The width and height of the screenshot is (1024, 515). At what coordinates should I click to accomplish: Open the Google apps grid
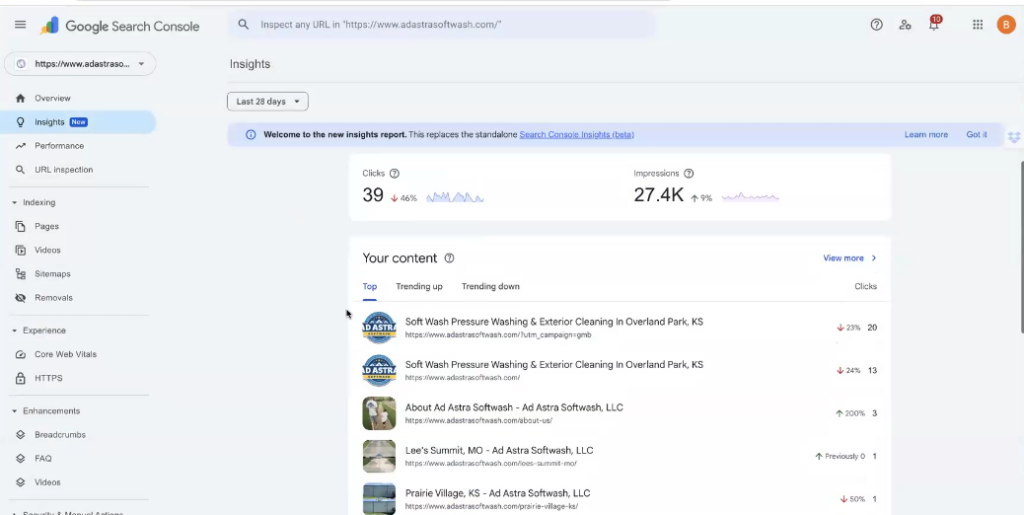click(x=978, y=25)
